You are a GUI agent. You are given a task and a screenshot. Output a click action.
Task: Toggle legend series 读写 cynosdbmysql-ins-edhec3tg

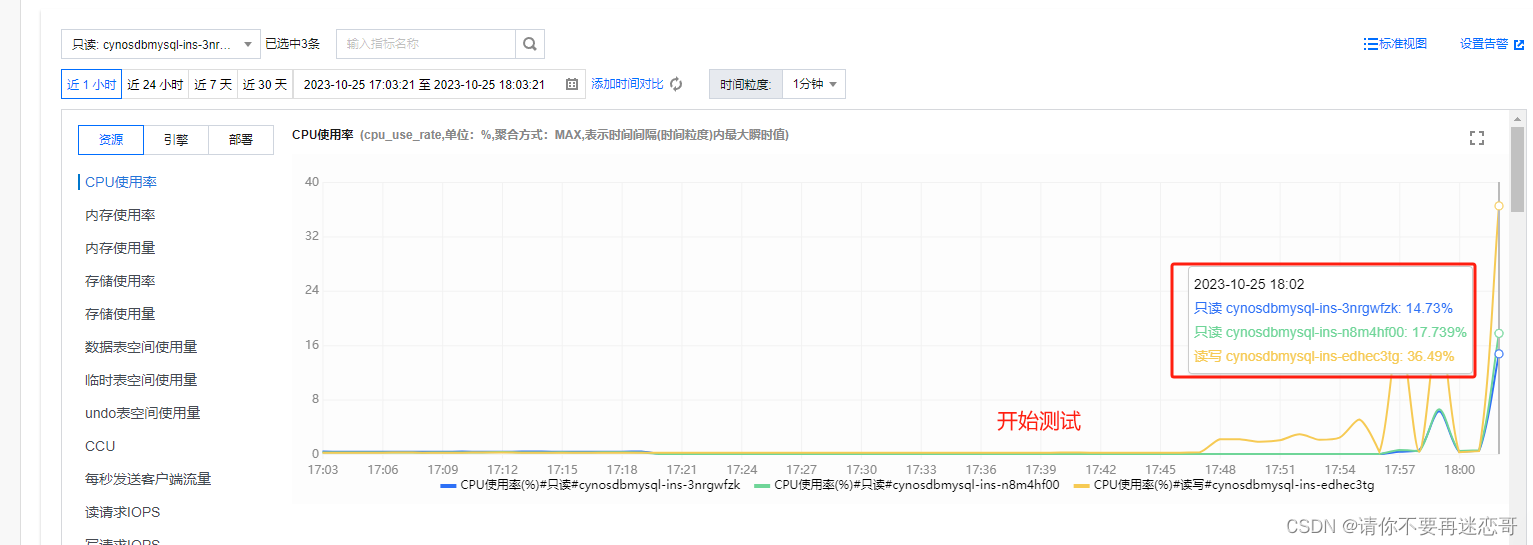[1223, 485]
